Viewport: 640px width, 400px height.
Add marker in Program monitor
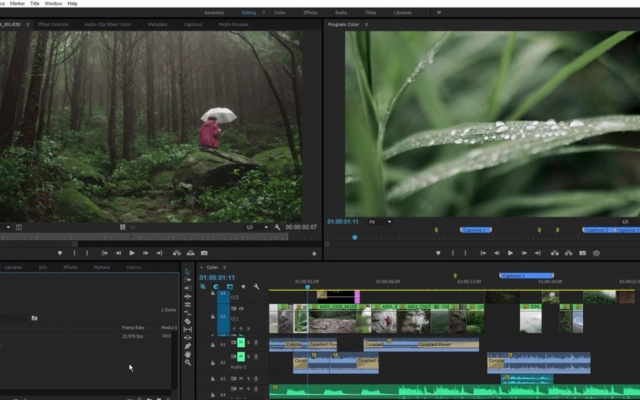pos(438,253)
